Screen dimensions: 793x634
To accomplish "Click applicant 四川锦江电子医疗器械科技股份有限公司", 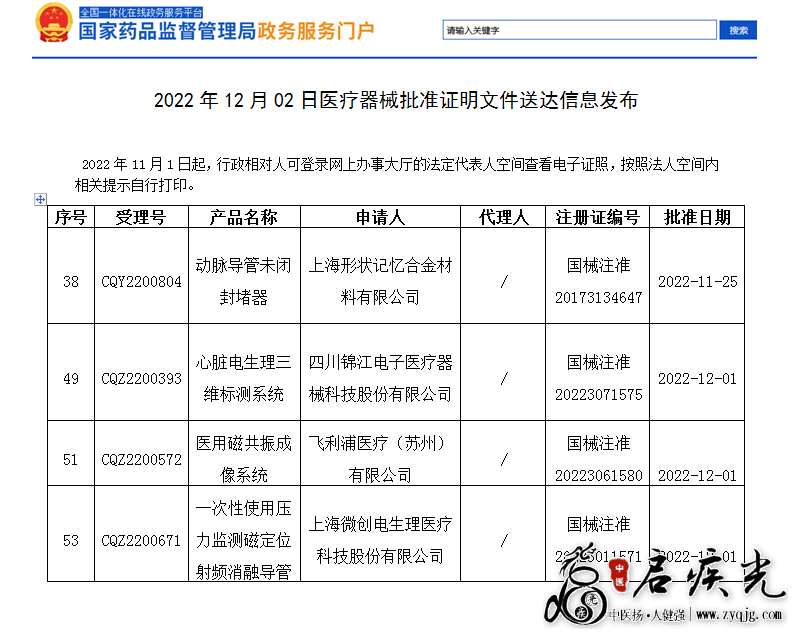I will coord(380,378).
